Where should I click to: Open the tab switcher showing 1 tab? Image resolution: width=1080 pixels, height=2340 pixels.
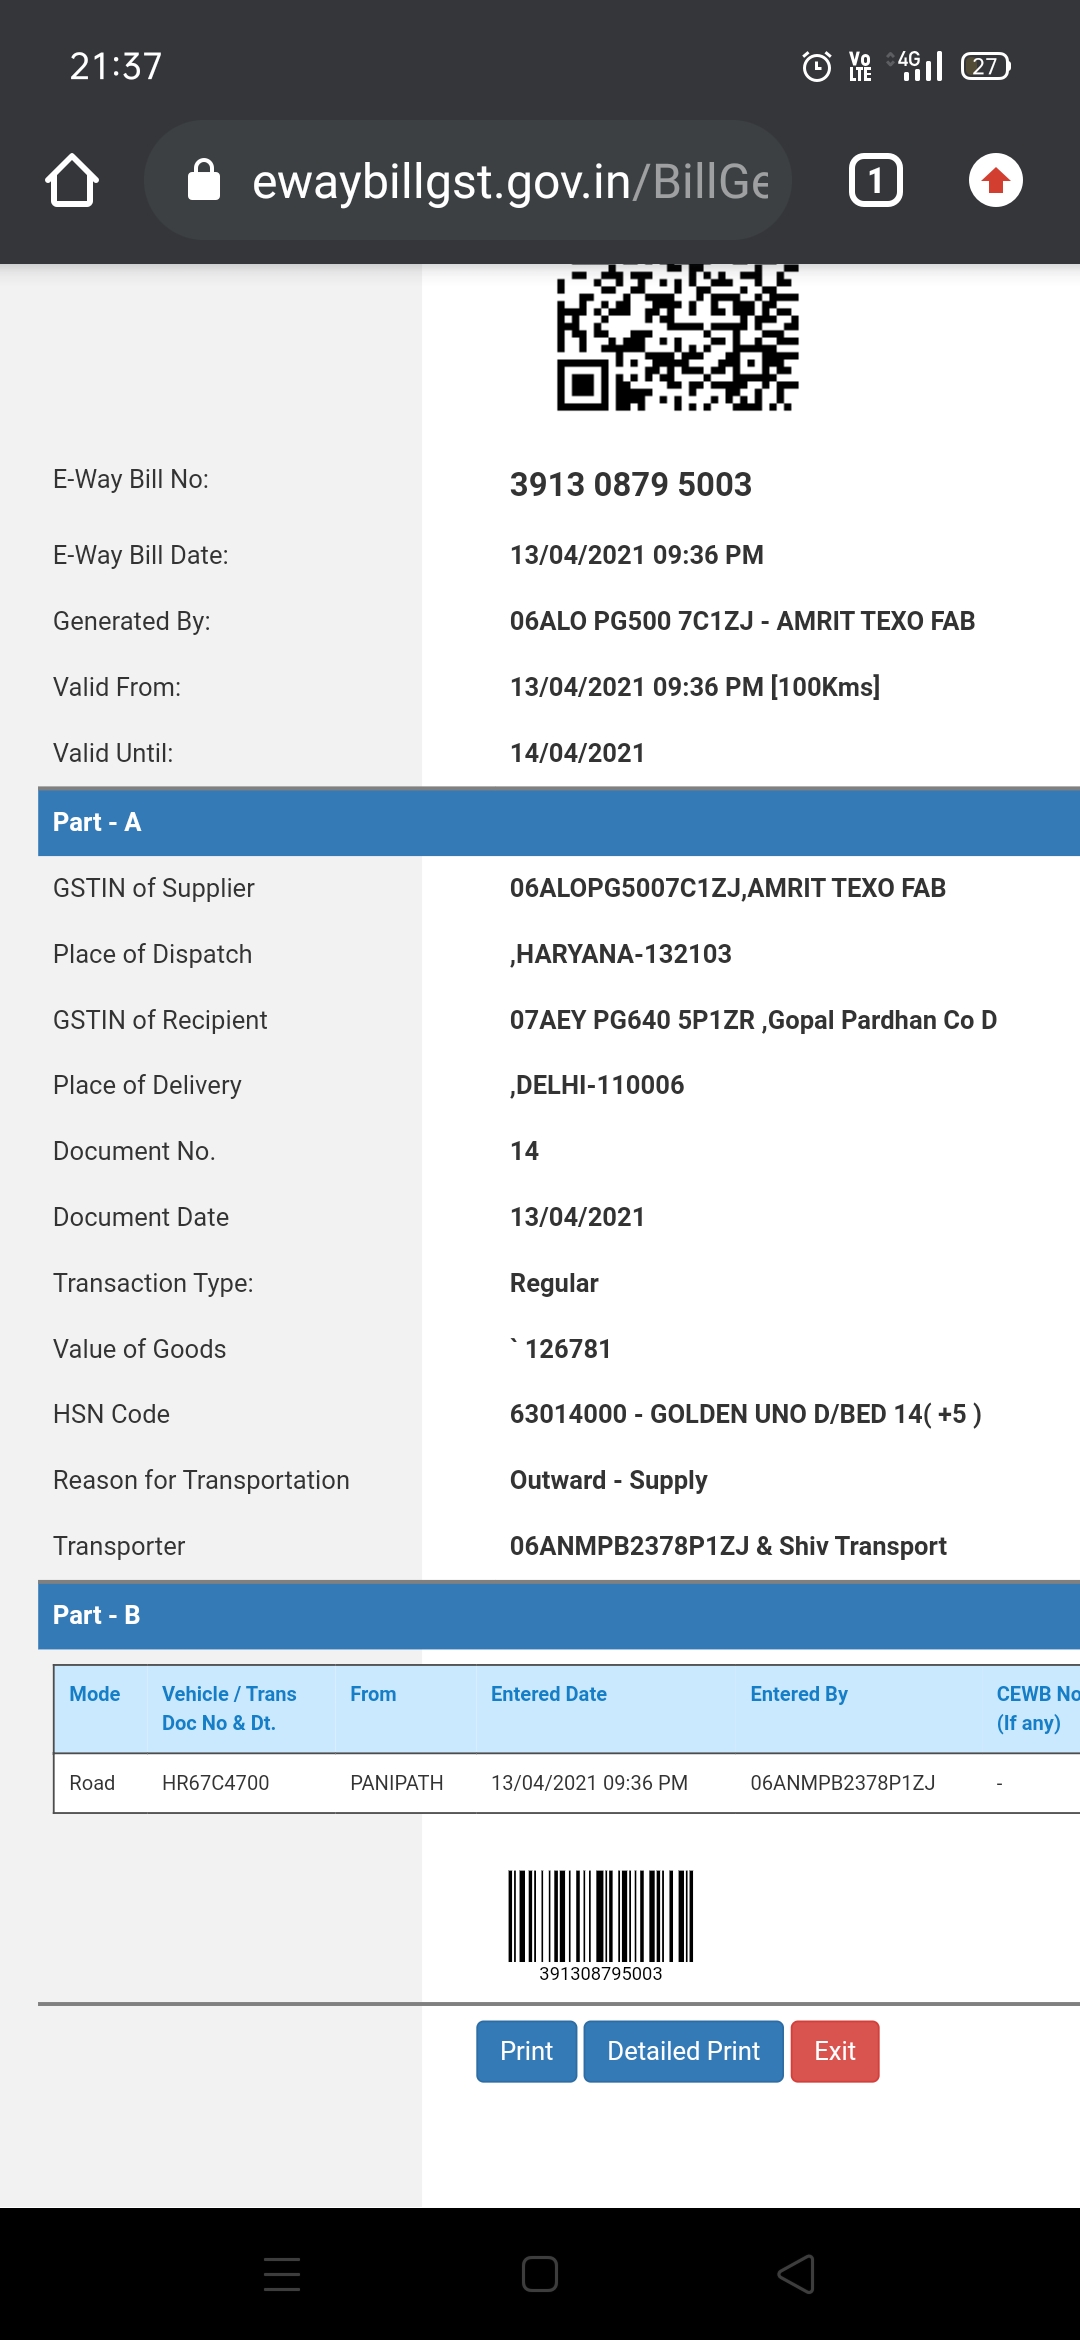pyautogui.click(x=876, y=181)
